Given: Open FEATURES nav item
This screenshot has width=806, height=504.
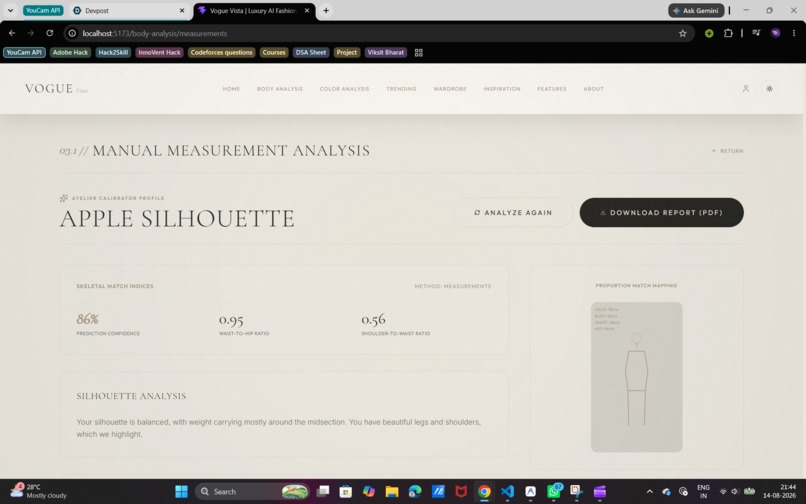Looking at the screenshot, I should point(552,89).
